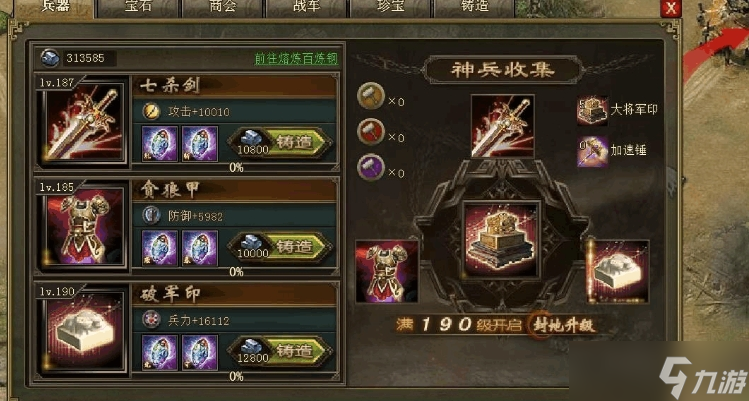
Task: Switch to the 珍宝 tab
Action: 391,7
